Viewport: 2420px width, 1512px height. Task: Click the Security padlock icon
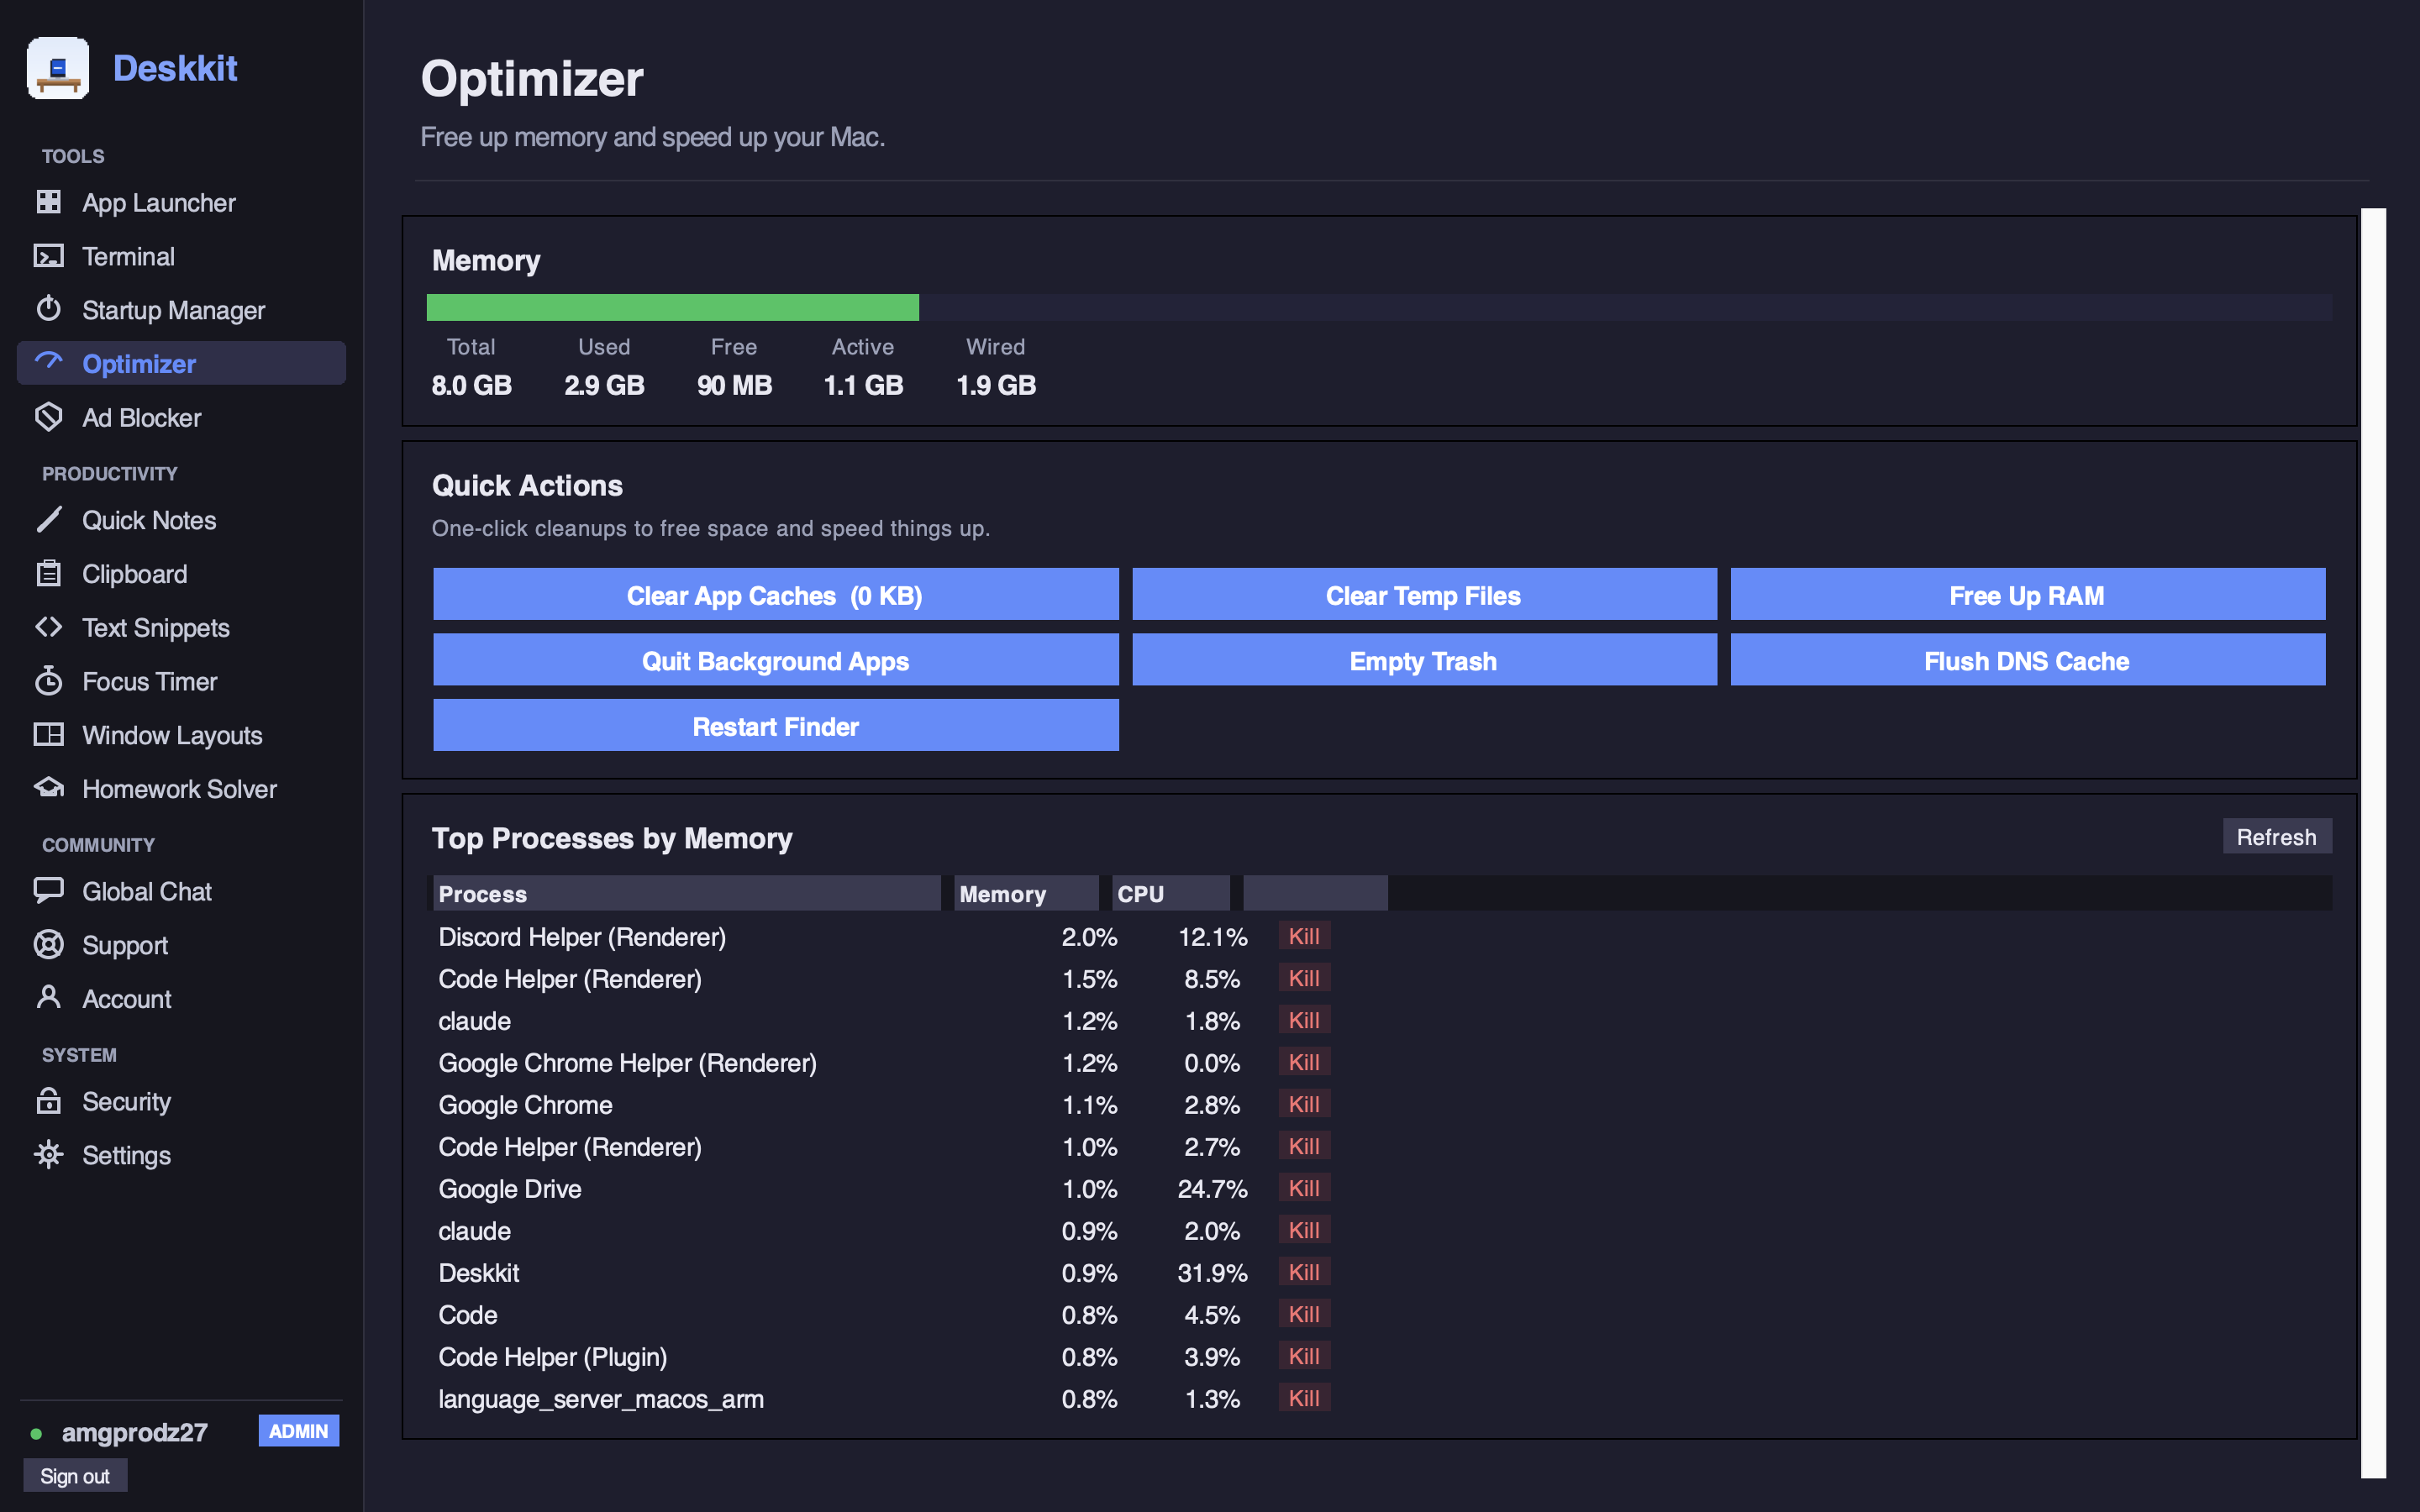coord(48,1100)
